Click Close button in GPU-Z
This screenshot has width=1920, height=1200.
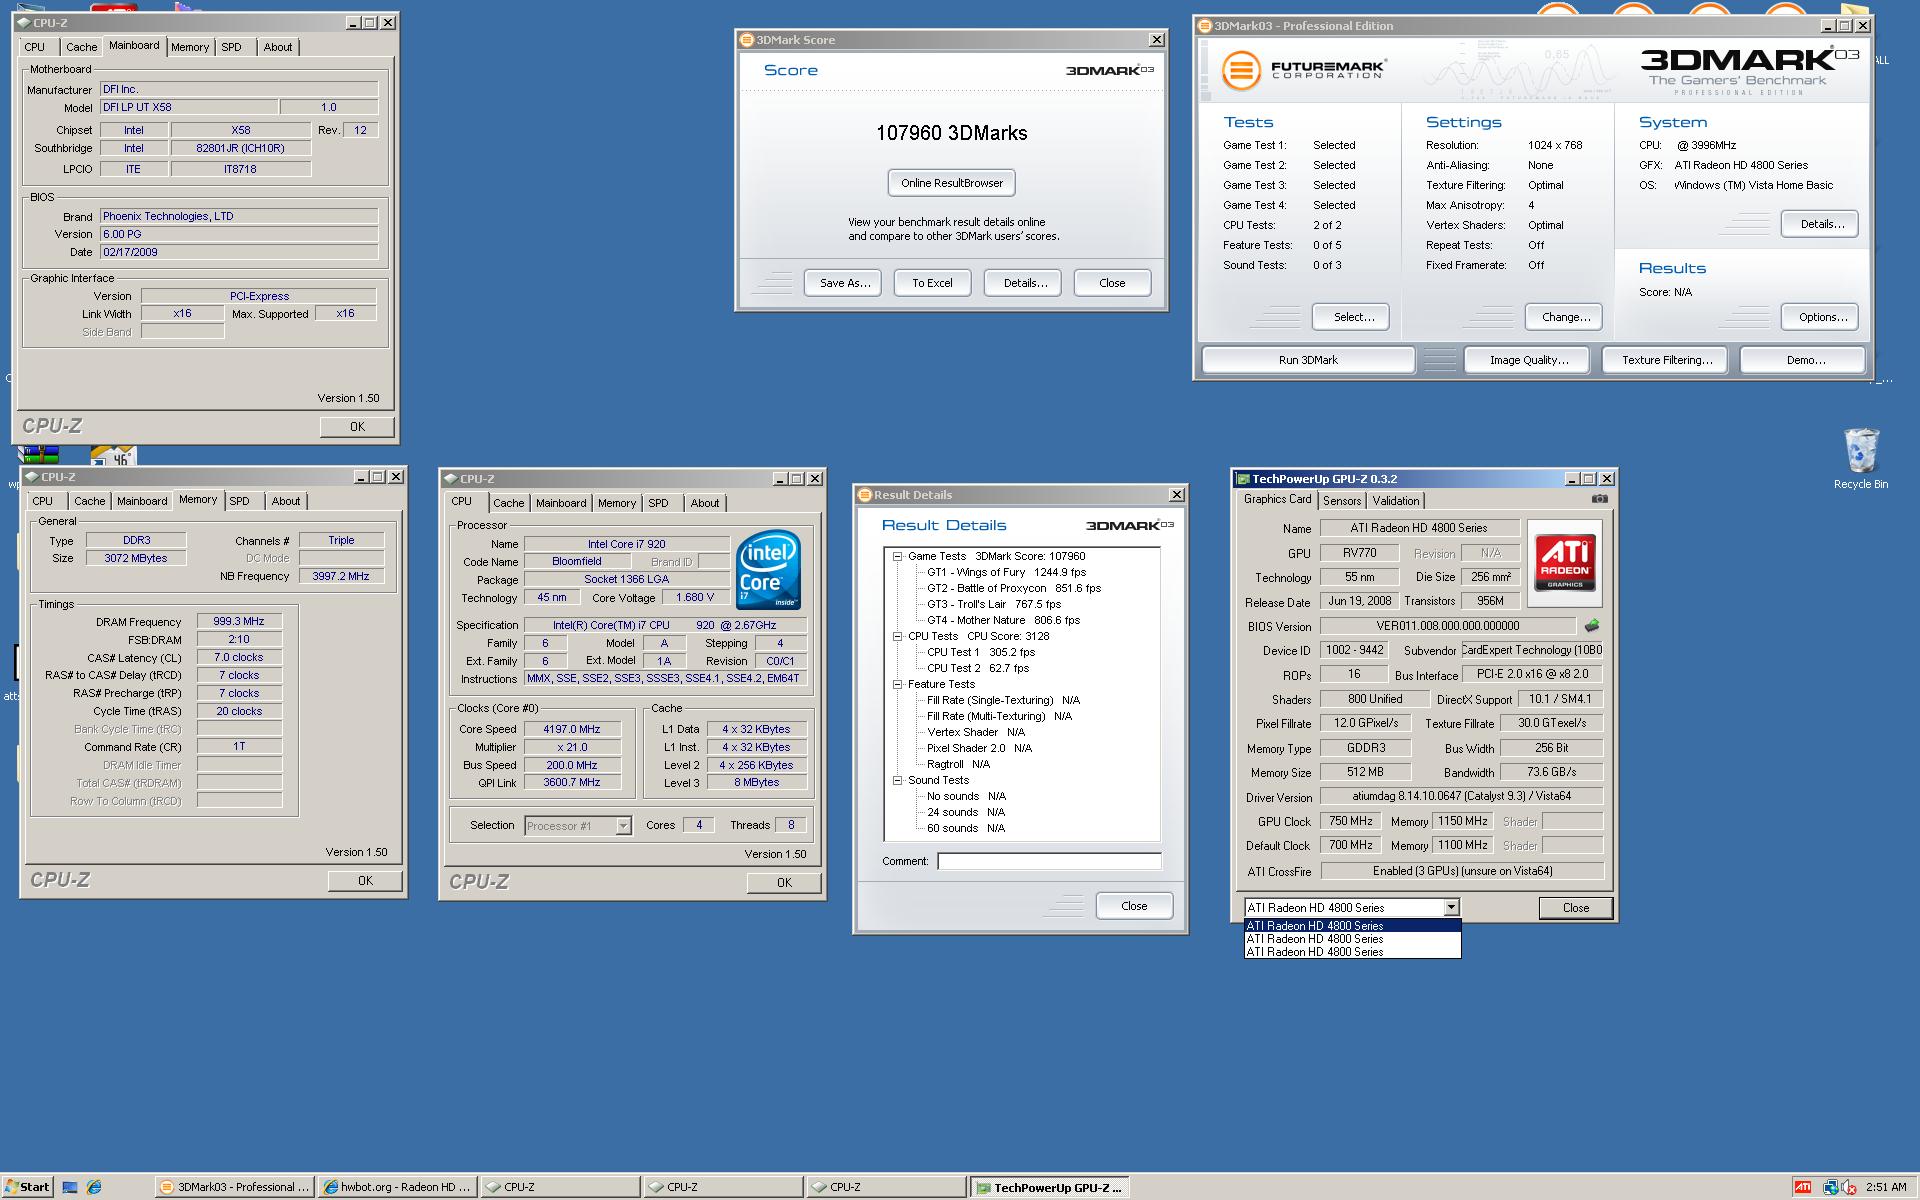1576,908
